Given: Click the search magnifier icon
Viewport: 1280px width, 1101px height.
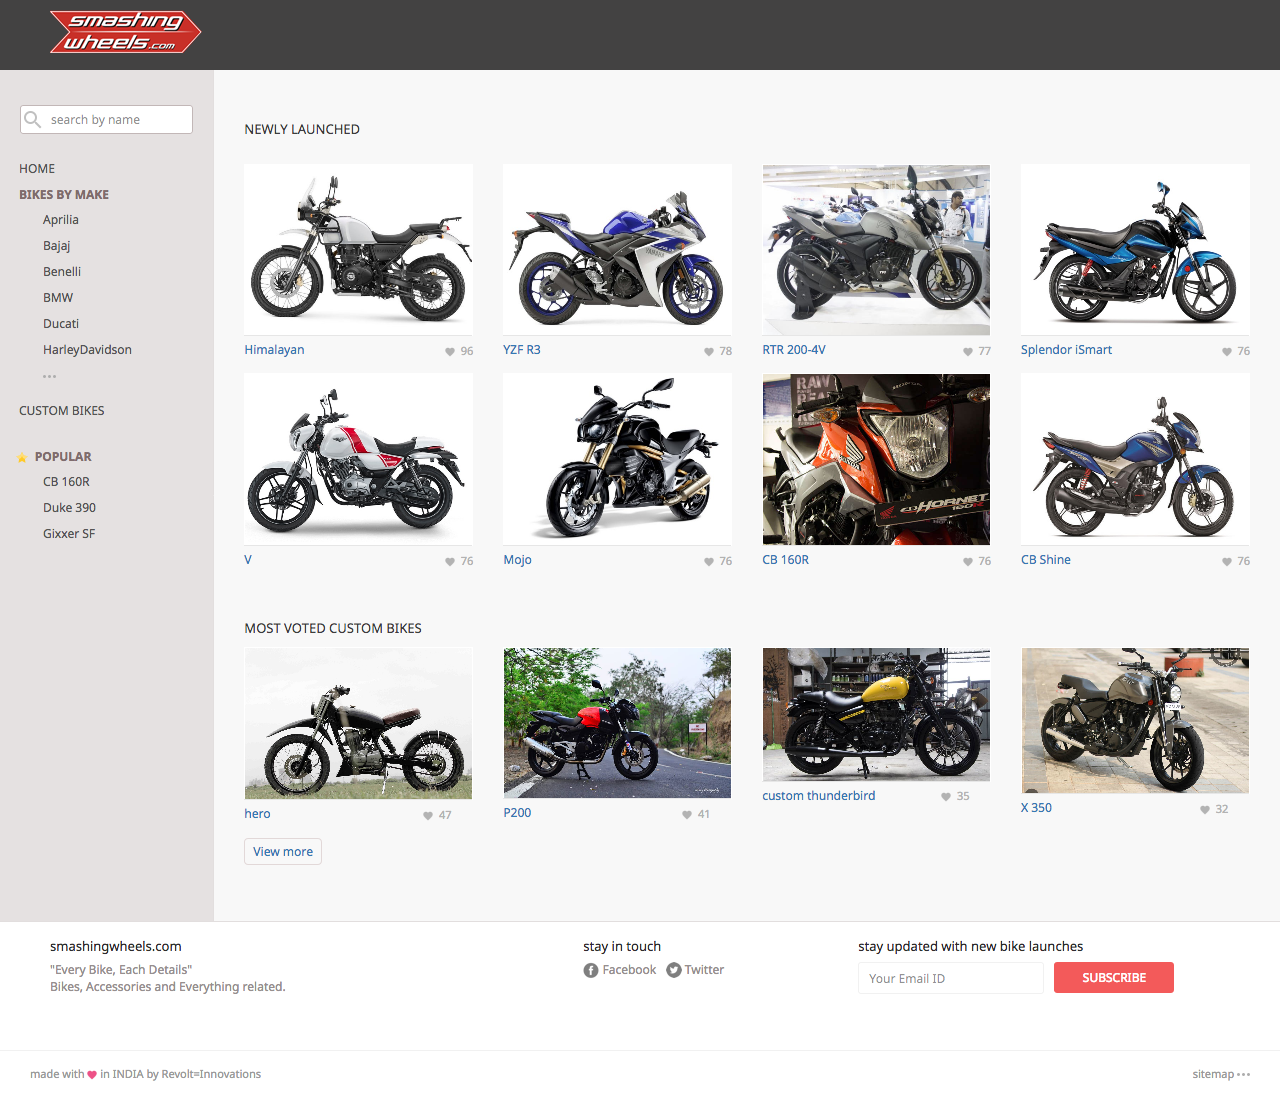Looking at the screenshot, I should coord(36,119).
